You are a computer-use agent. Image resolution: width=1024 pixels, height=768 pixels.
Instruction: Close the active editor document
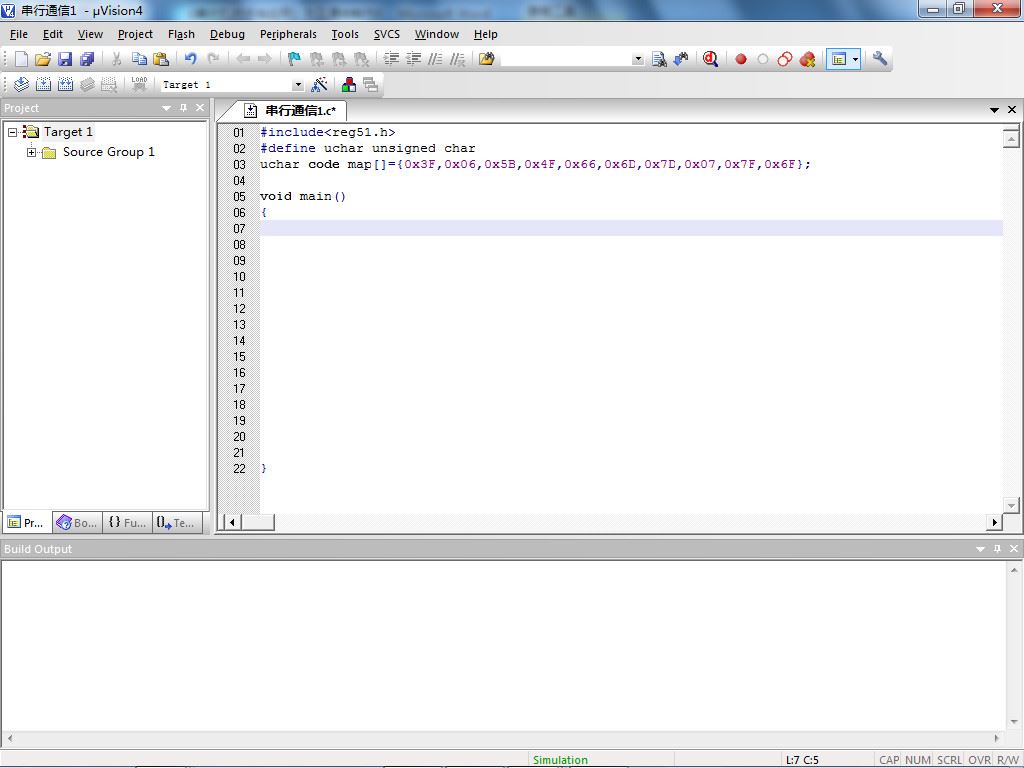(1012, 110)
